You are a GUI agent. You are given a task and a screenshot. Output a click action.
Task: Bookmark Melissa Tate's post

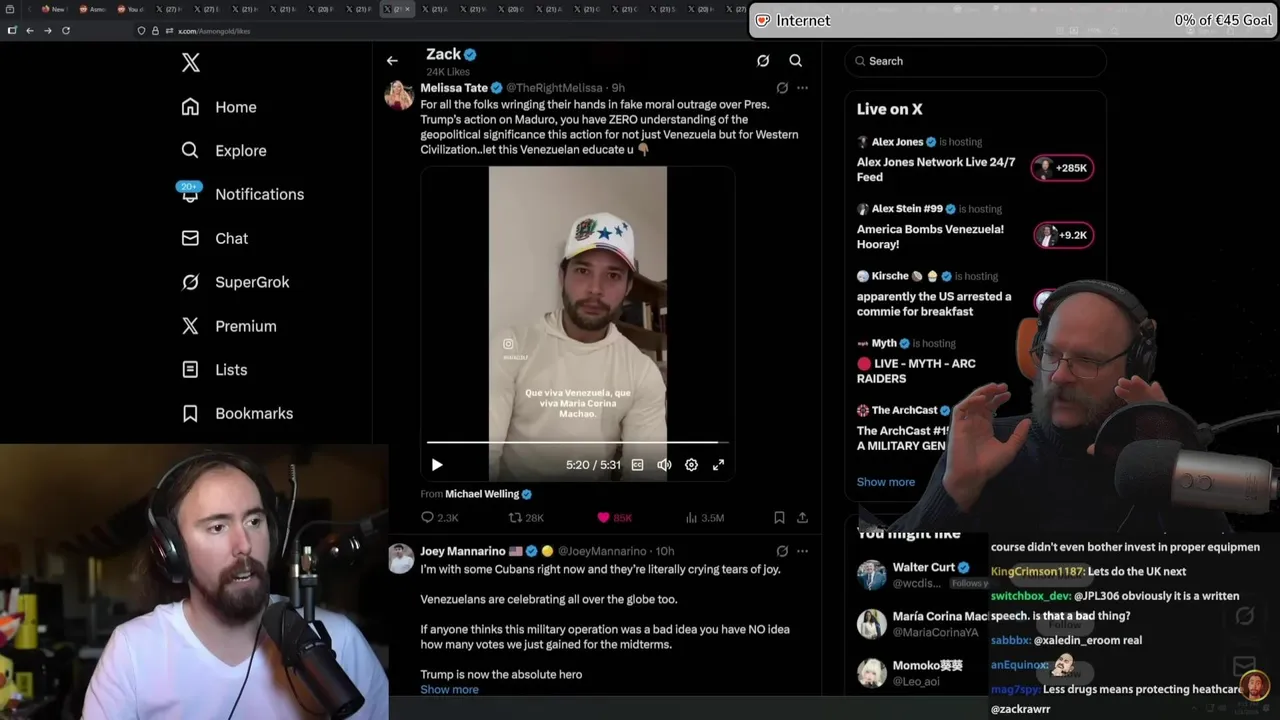point(779,518)
